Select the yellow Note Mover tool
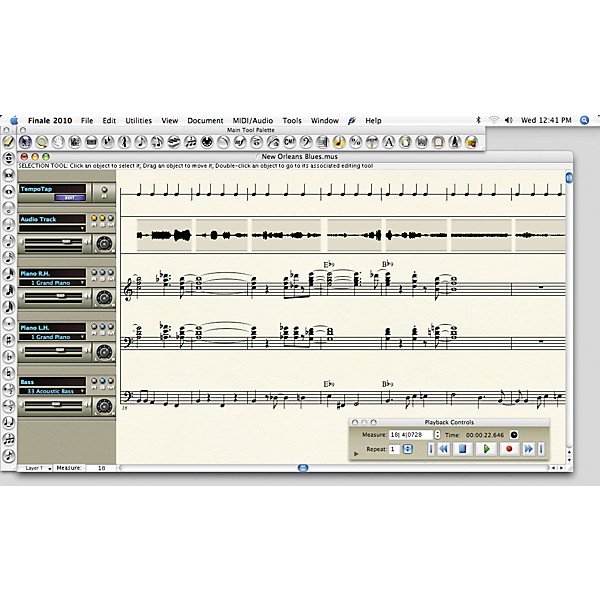The width and height of the screenshot is (600, 600). tap(339, 142)
